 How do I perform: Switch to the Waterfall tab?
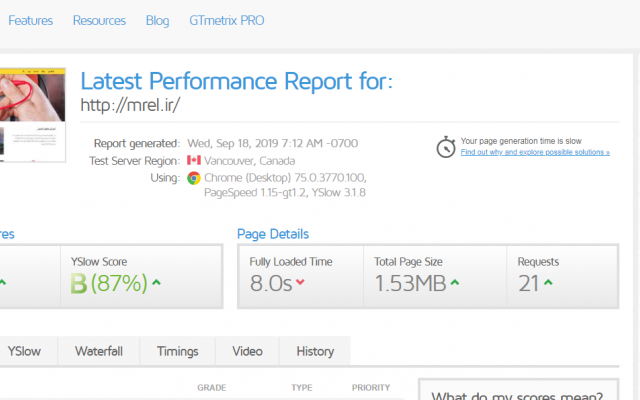(99, 351)
